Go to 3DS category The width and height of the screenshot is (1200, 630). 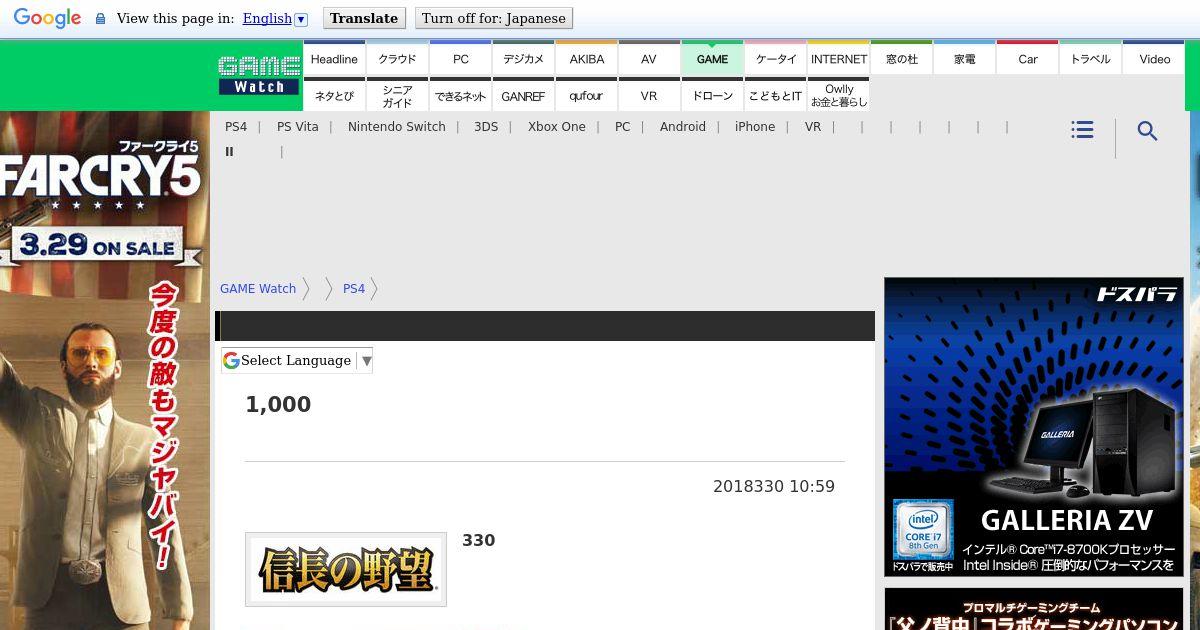(x=486, y=127)
